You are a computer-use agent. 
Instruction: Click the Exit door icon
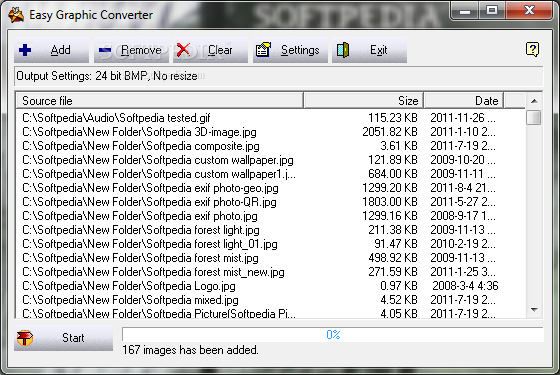(343, 50)
